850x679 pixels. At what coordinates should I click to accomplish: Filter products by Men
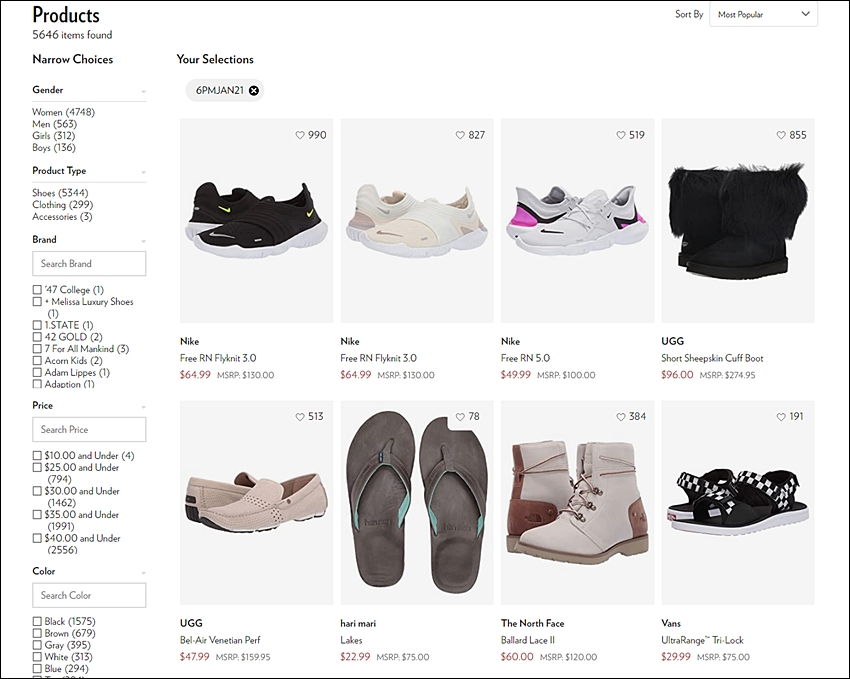coord(41,124)
